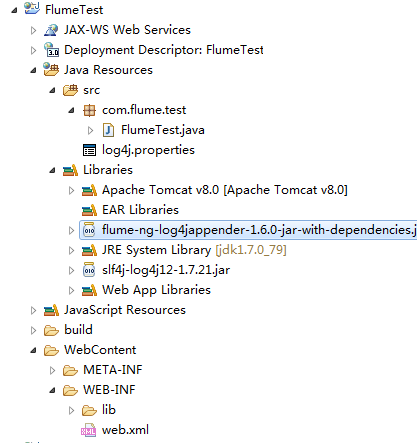This screenshot has width=417, height=443.
Task: Select the flume-ng-log4jappender-1.6.0 jar label
Action: tap(259, 230)
